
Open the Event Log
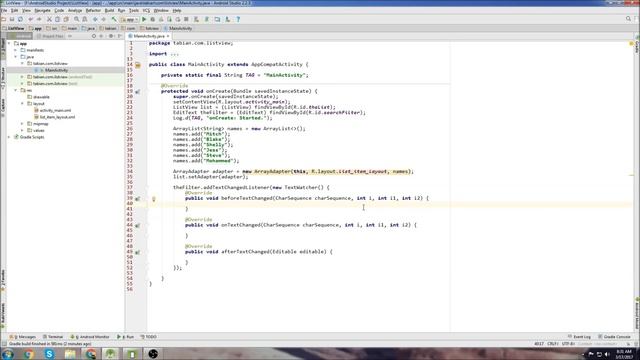[580, 337]
